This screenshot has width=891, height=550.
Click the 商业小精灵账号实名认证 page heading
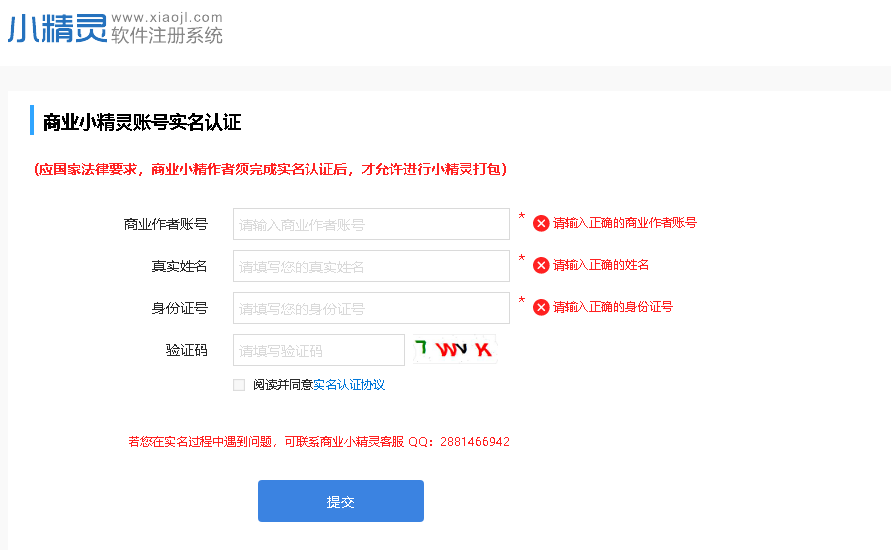142,123
